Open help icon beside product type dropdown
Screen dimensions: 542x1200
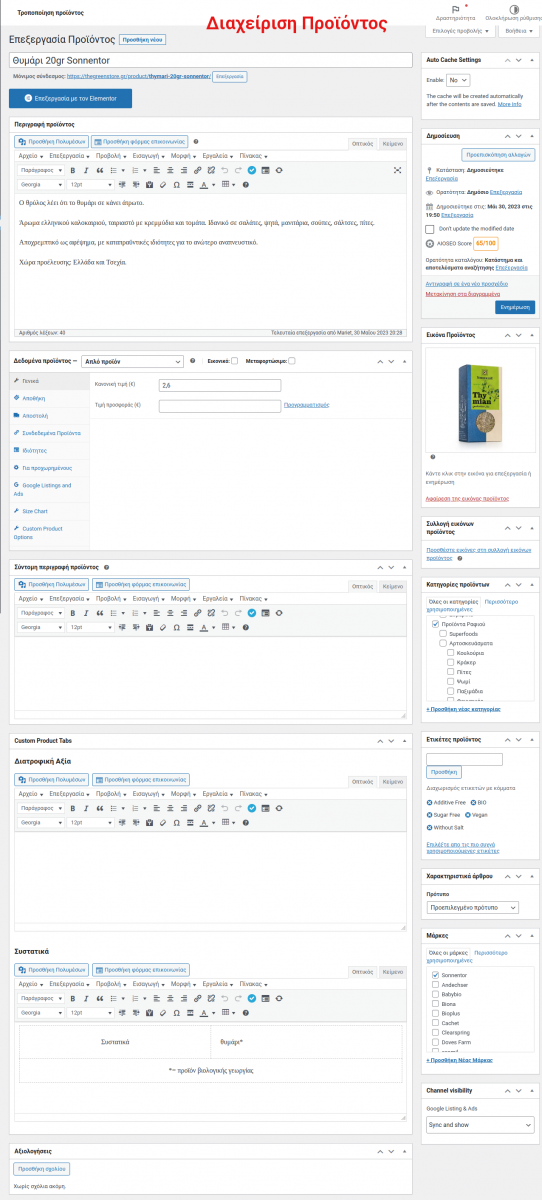click(x=192, y=361)
